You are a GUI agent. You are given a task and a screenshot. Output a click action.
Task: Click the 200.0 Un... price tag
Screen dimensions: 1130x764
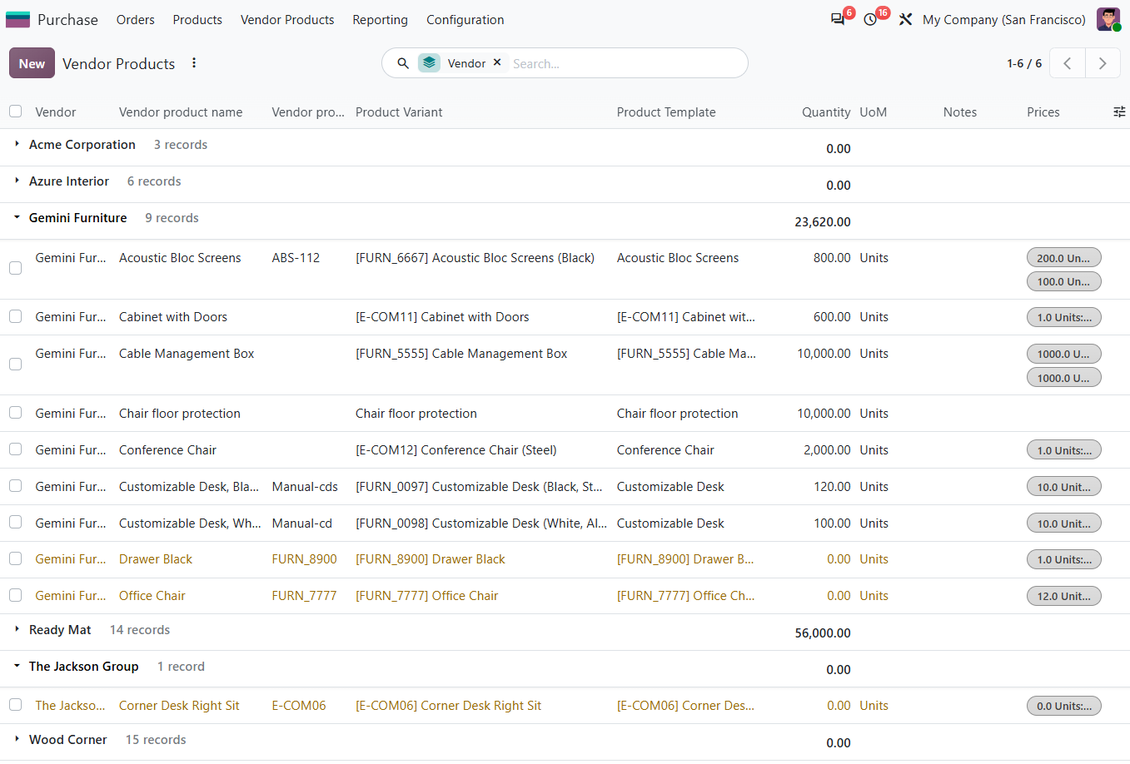tap(1064, 258)
